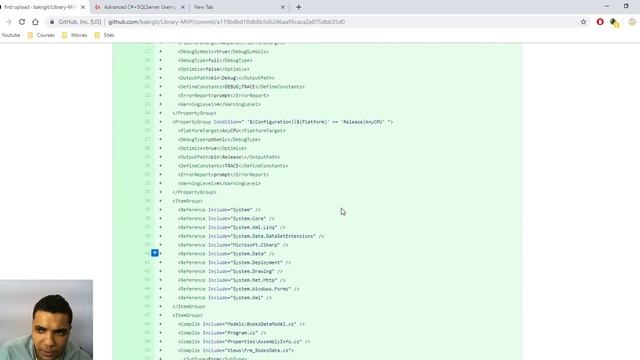
Task: Go to the browser home page
Action: (36, 22)
